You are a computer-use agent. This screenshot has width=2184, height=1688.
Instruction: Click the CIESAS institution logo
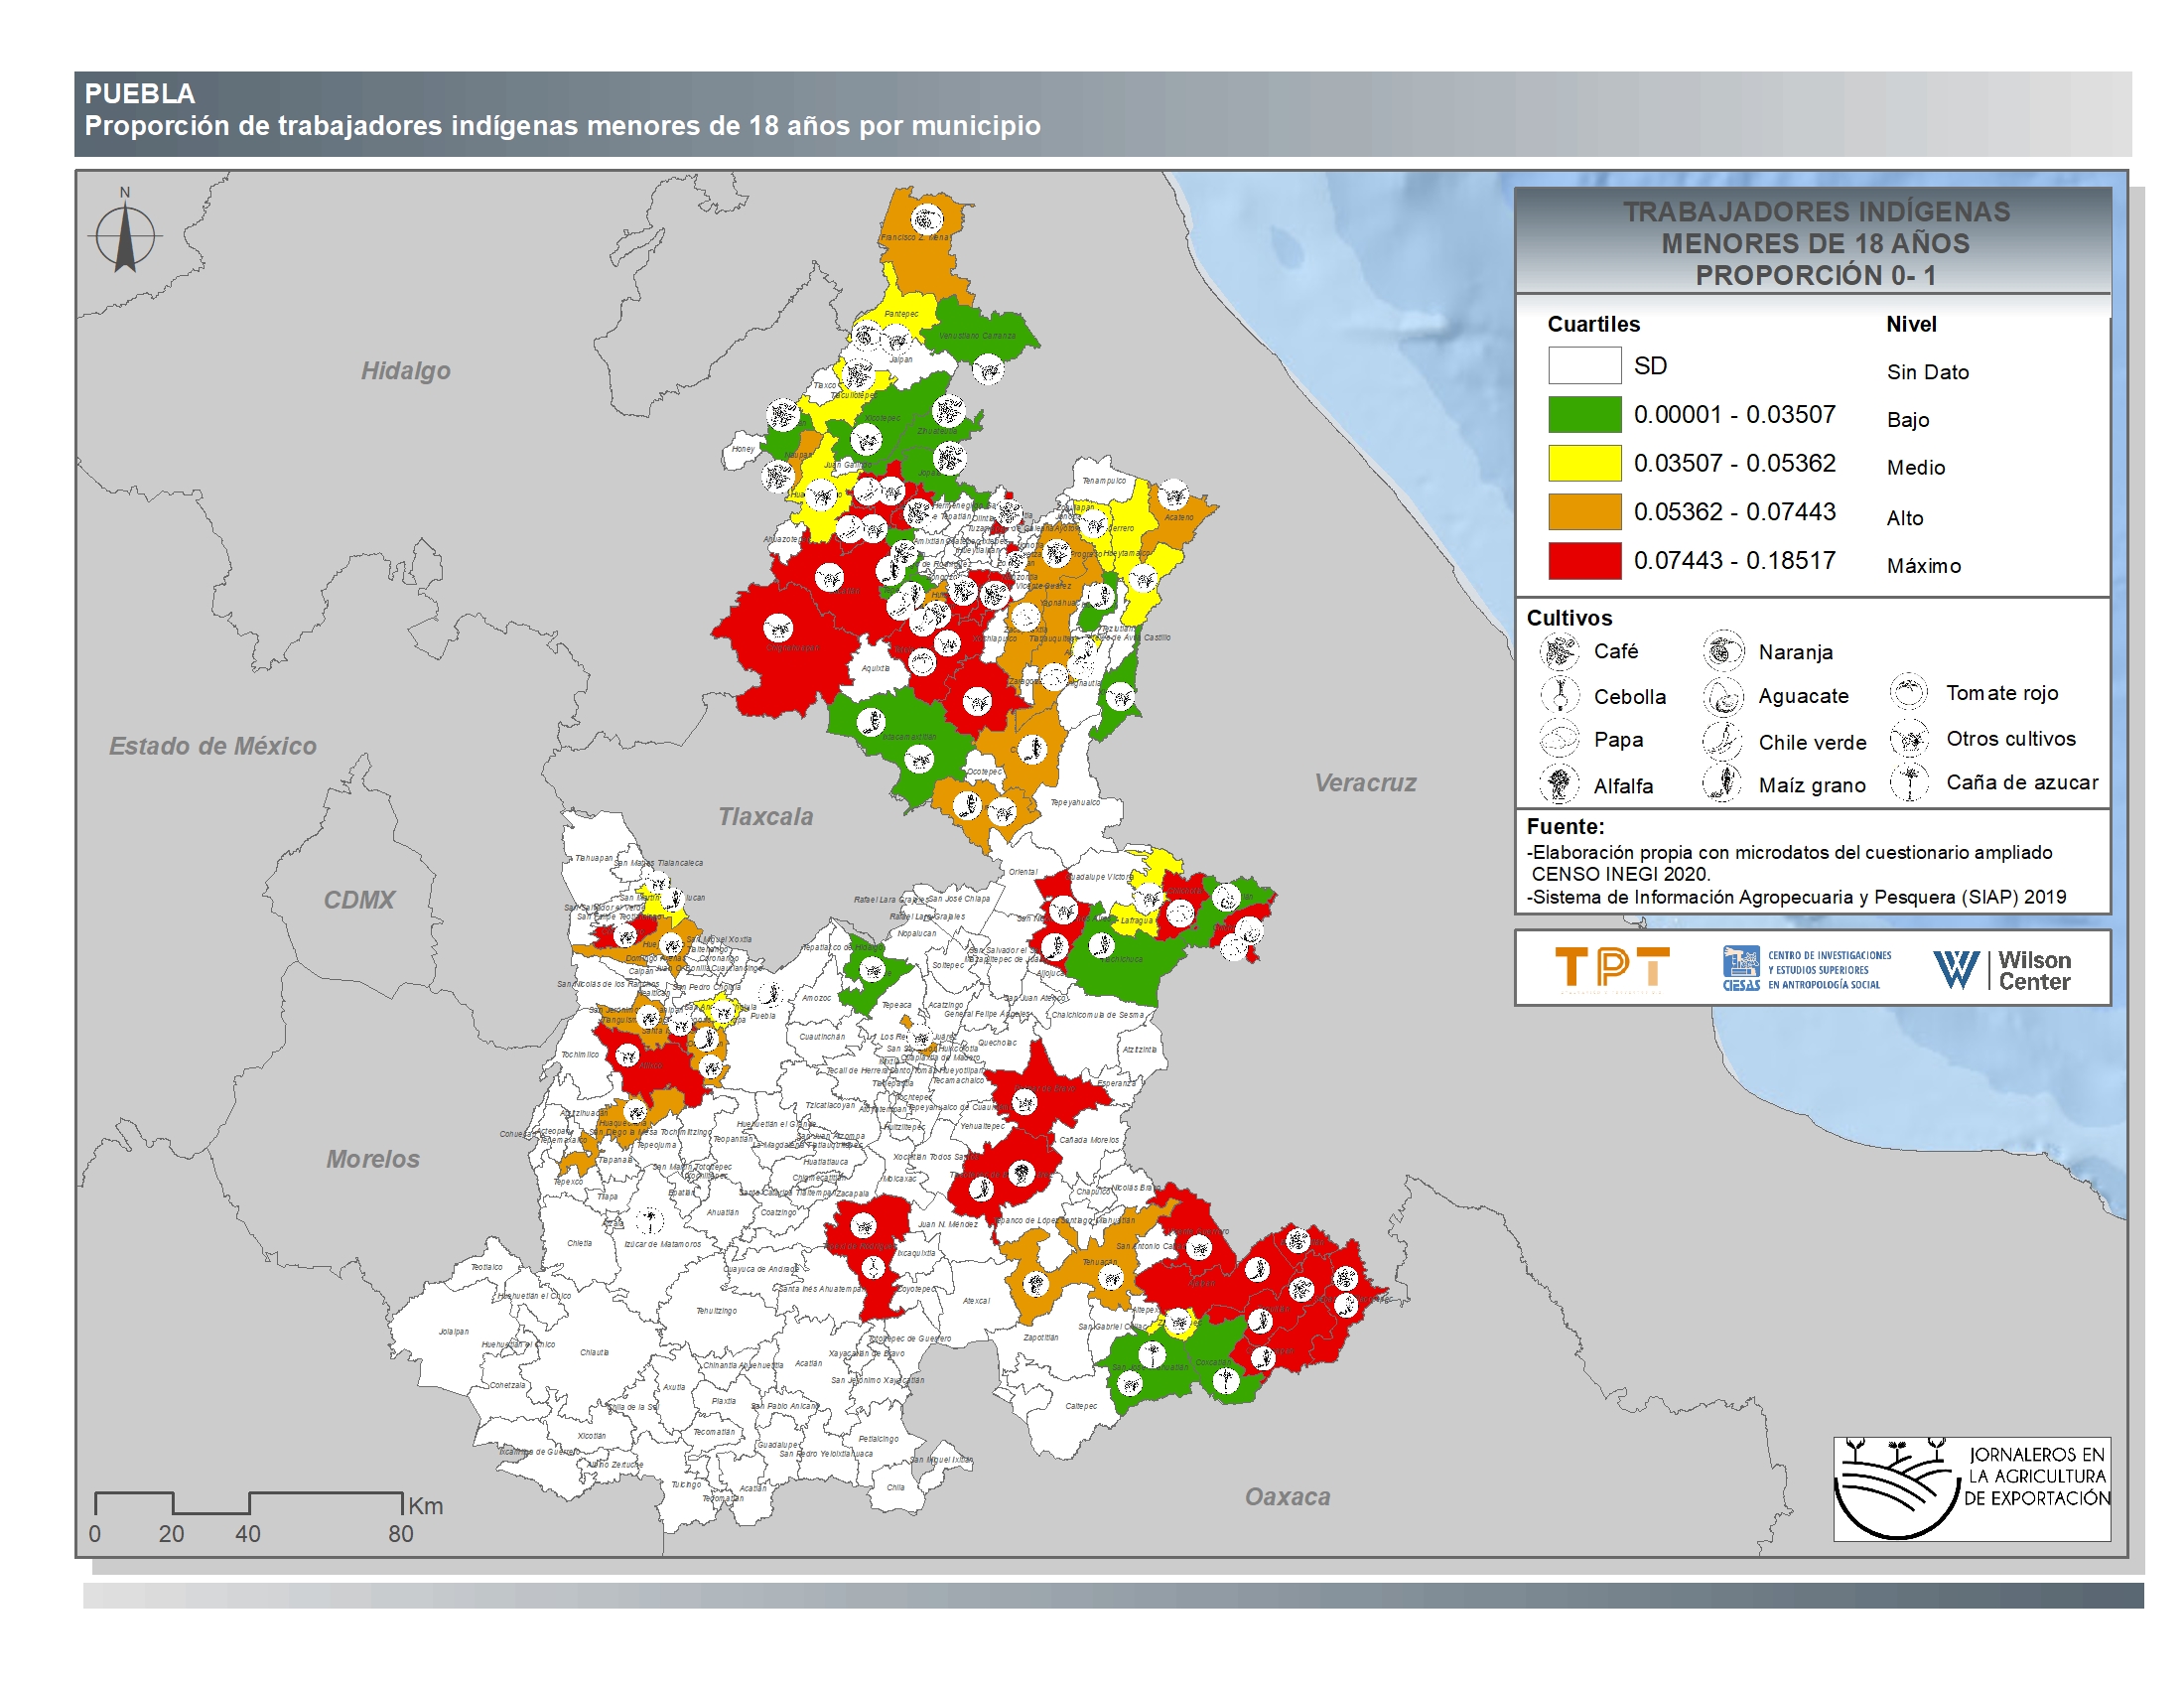coord(1806,969)
